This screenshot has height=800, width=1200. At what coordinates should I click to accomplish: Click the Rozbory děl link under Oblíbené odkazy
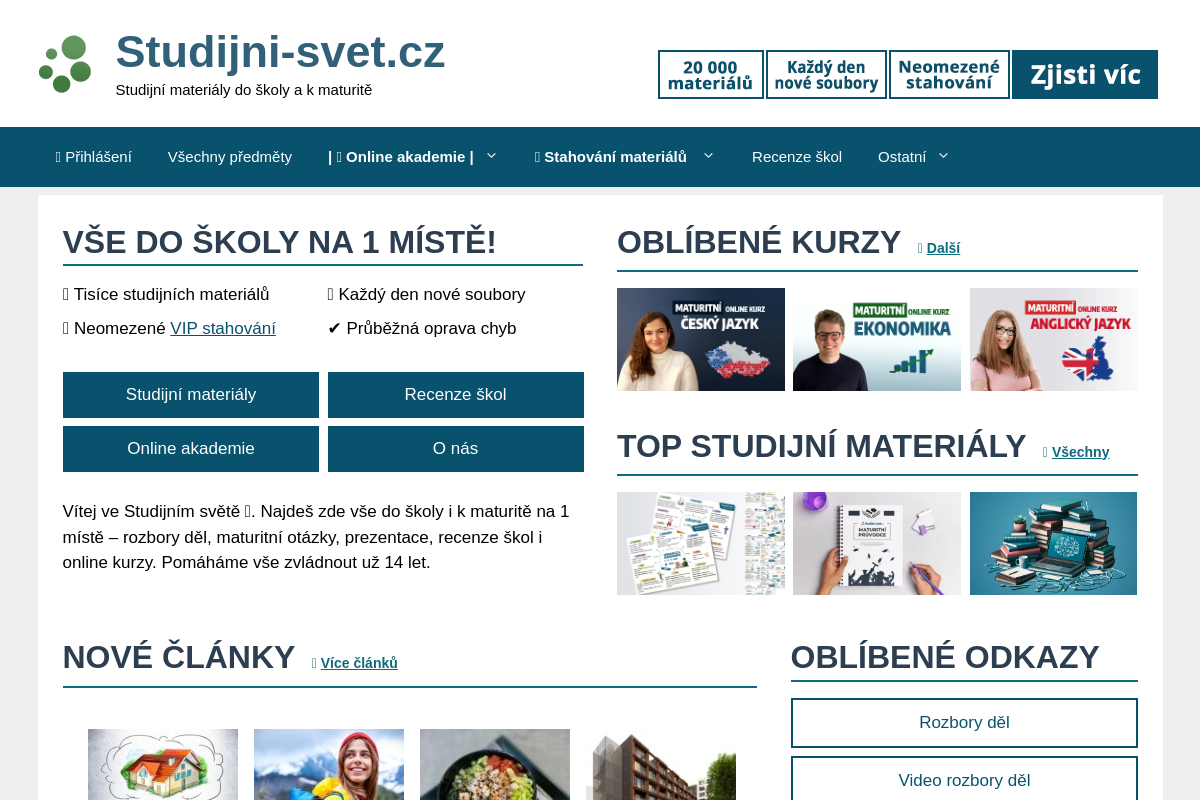(963, 722)
